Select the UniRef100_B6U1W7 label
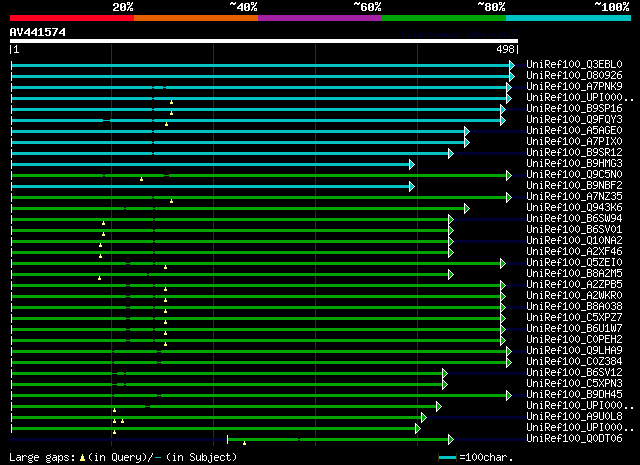640x465 pixels. pyautogui.click(x=574, y=329)
